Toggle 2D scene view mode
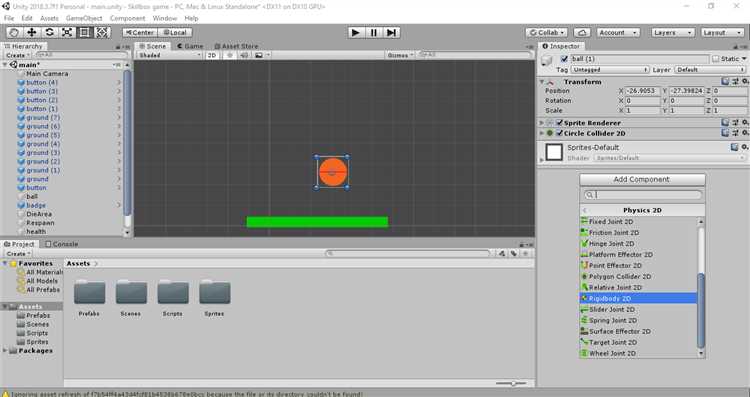The width and height of the screenshot is (750, 397). [x=212, y=55]
